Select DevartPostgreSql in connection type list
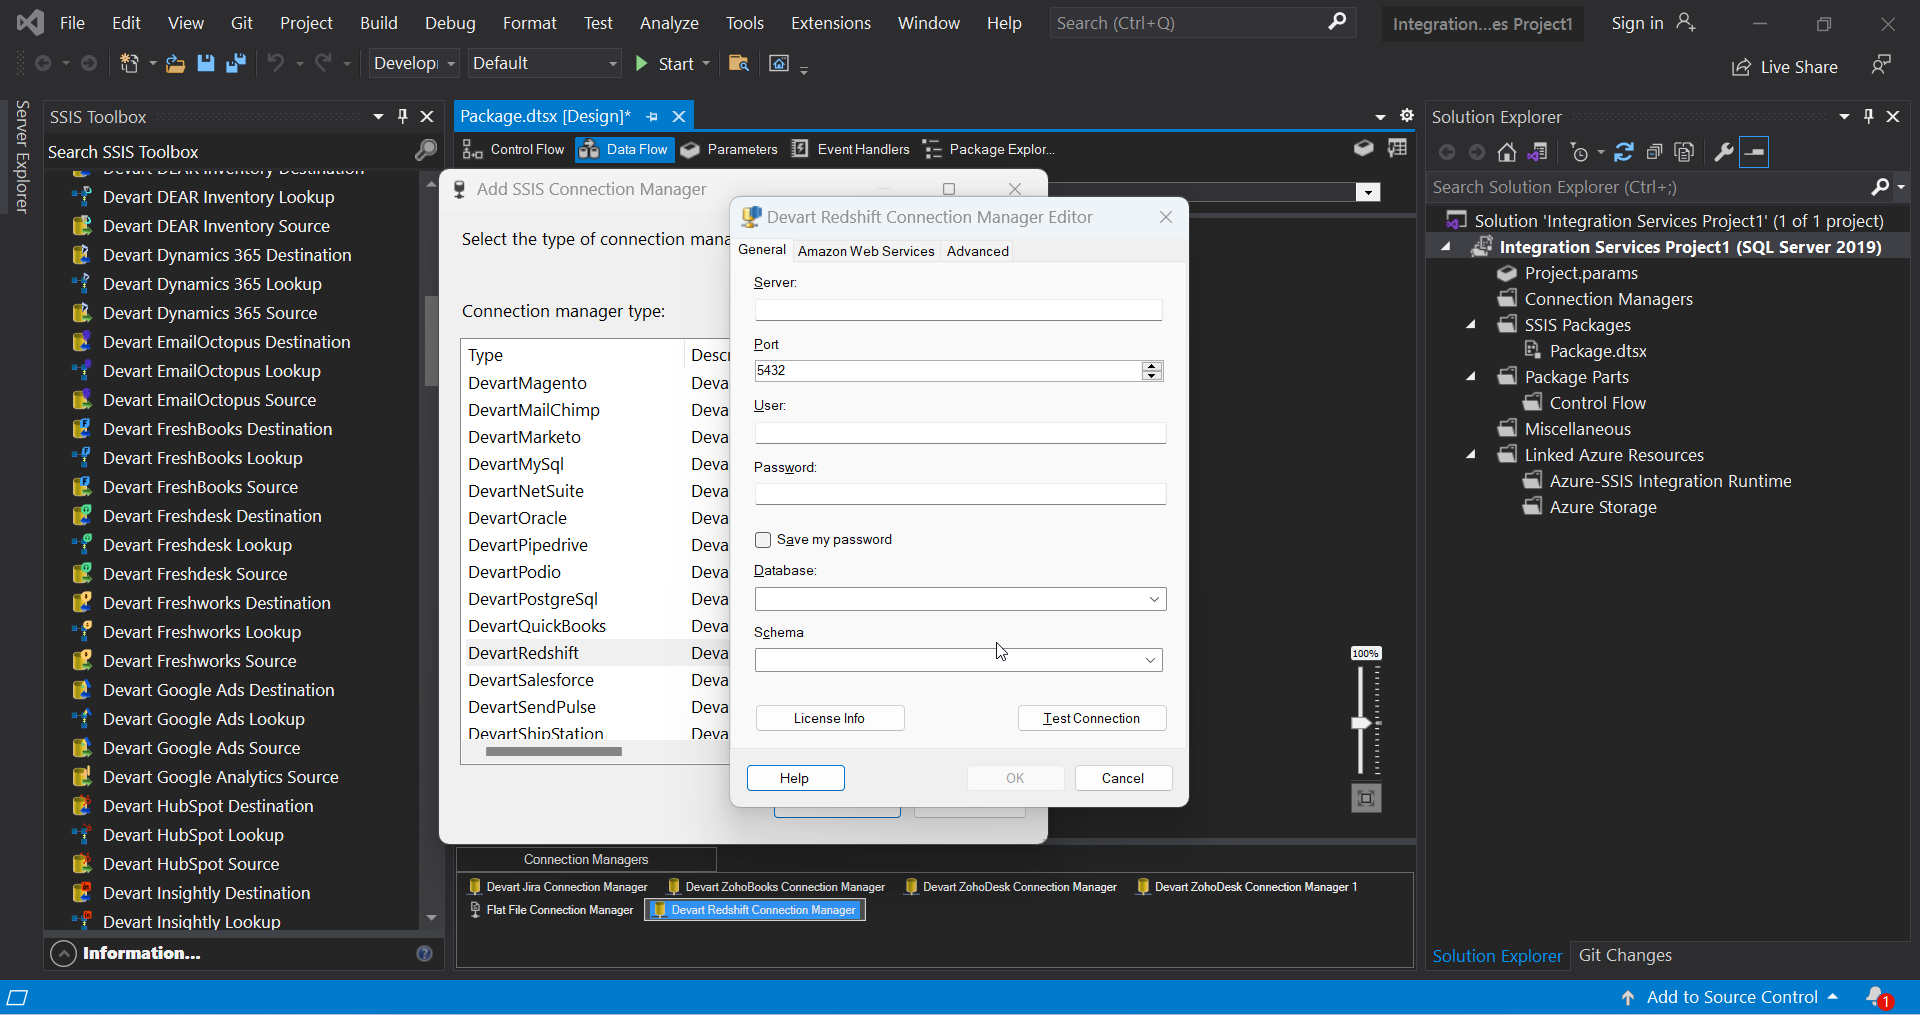This screenshot has height=1015, width=1920. (x=533, y=599)
